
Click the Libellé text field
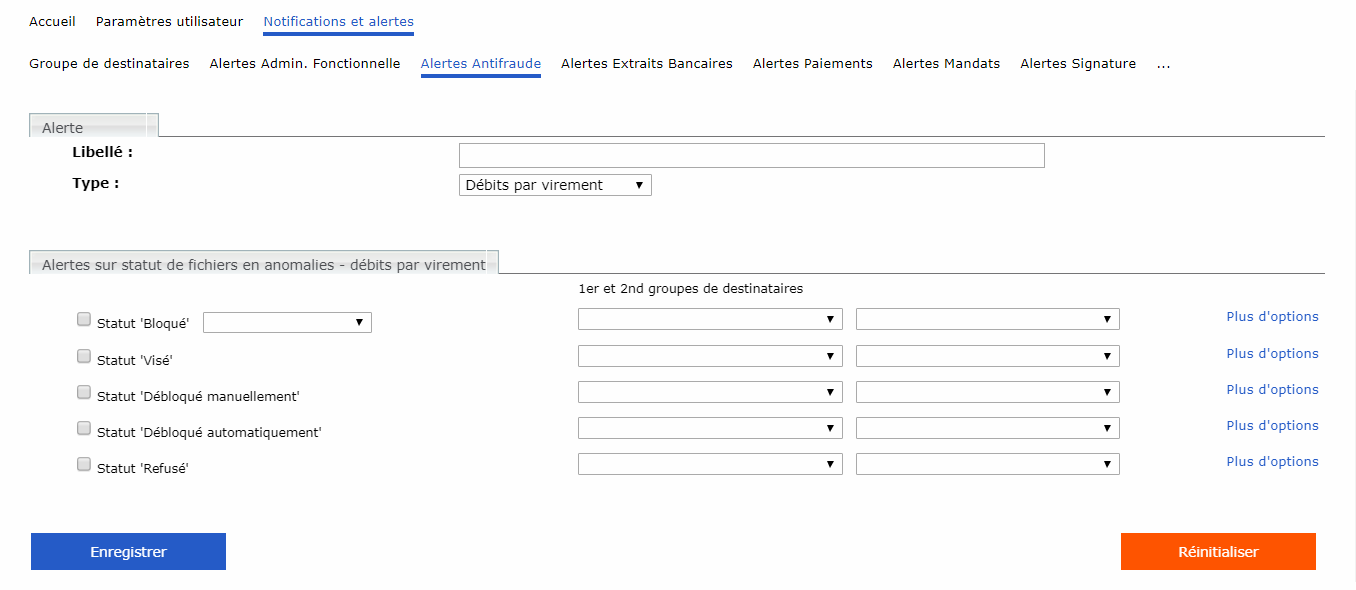(x=751, y=155)
